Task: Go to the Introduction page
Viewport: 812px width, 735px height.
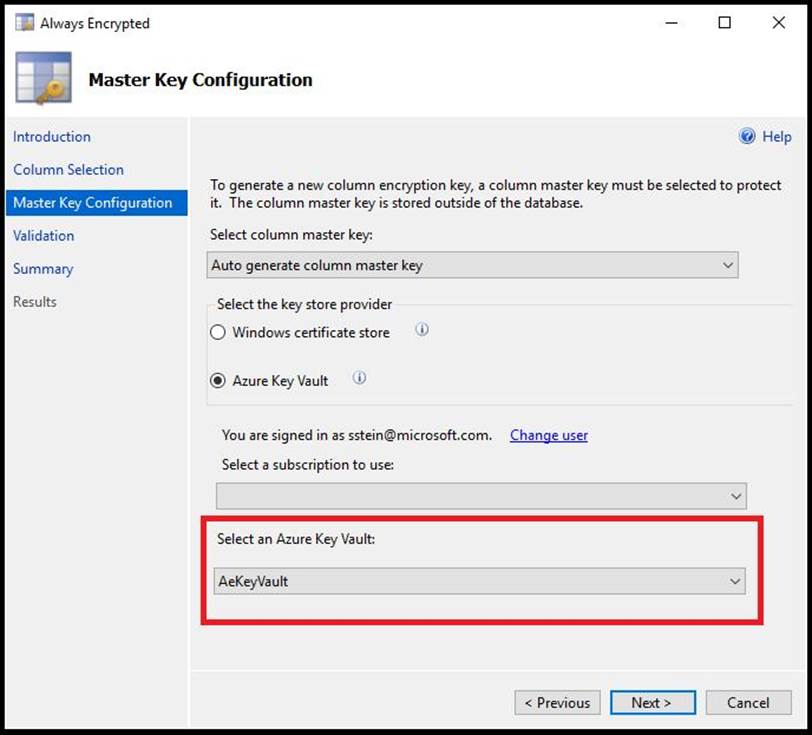Action: click(x=52, y=137)
